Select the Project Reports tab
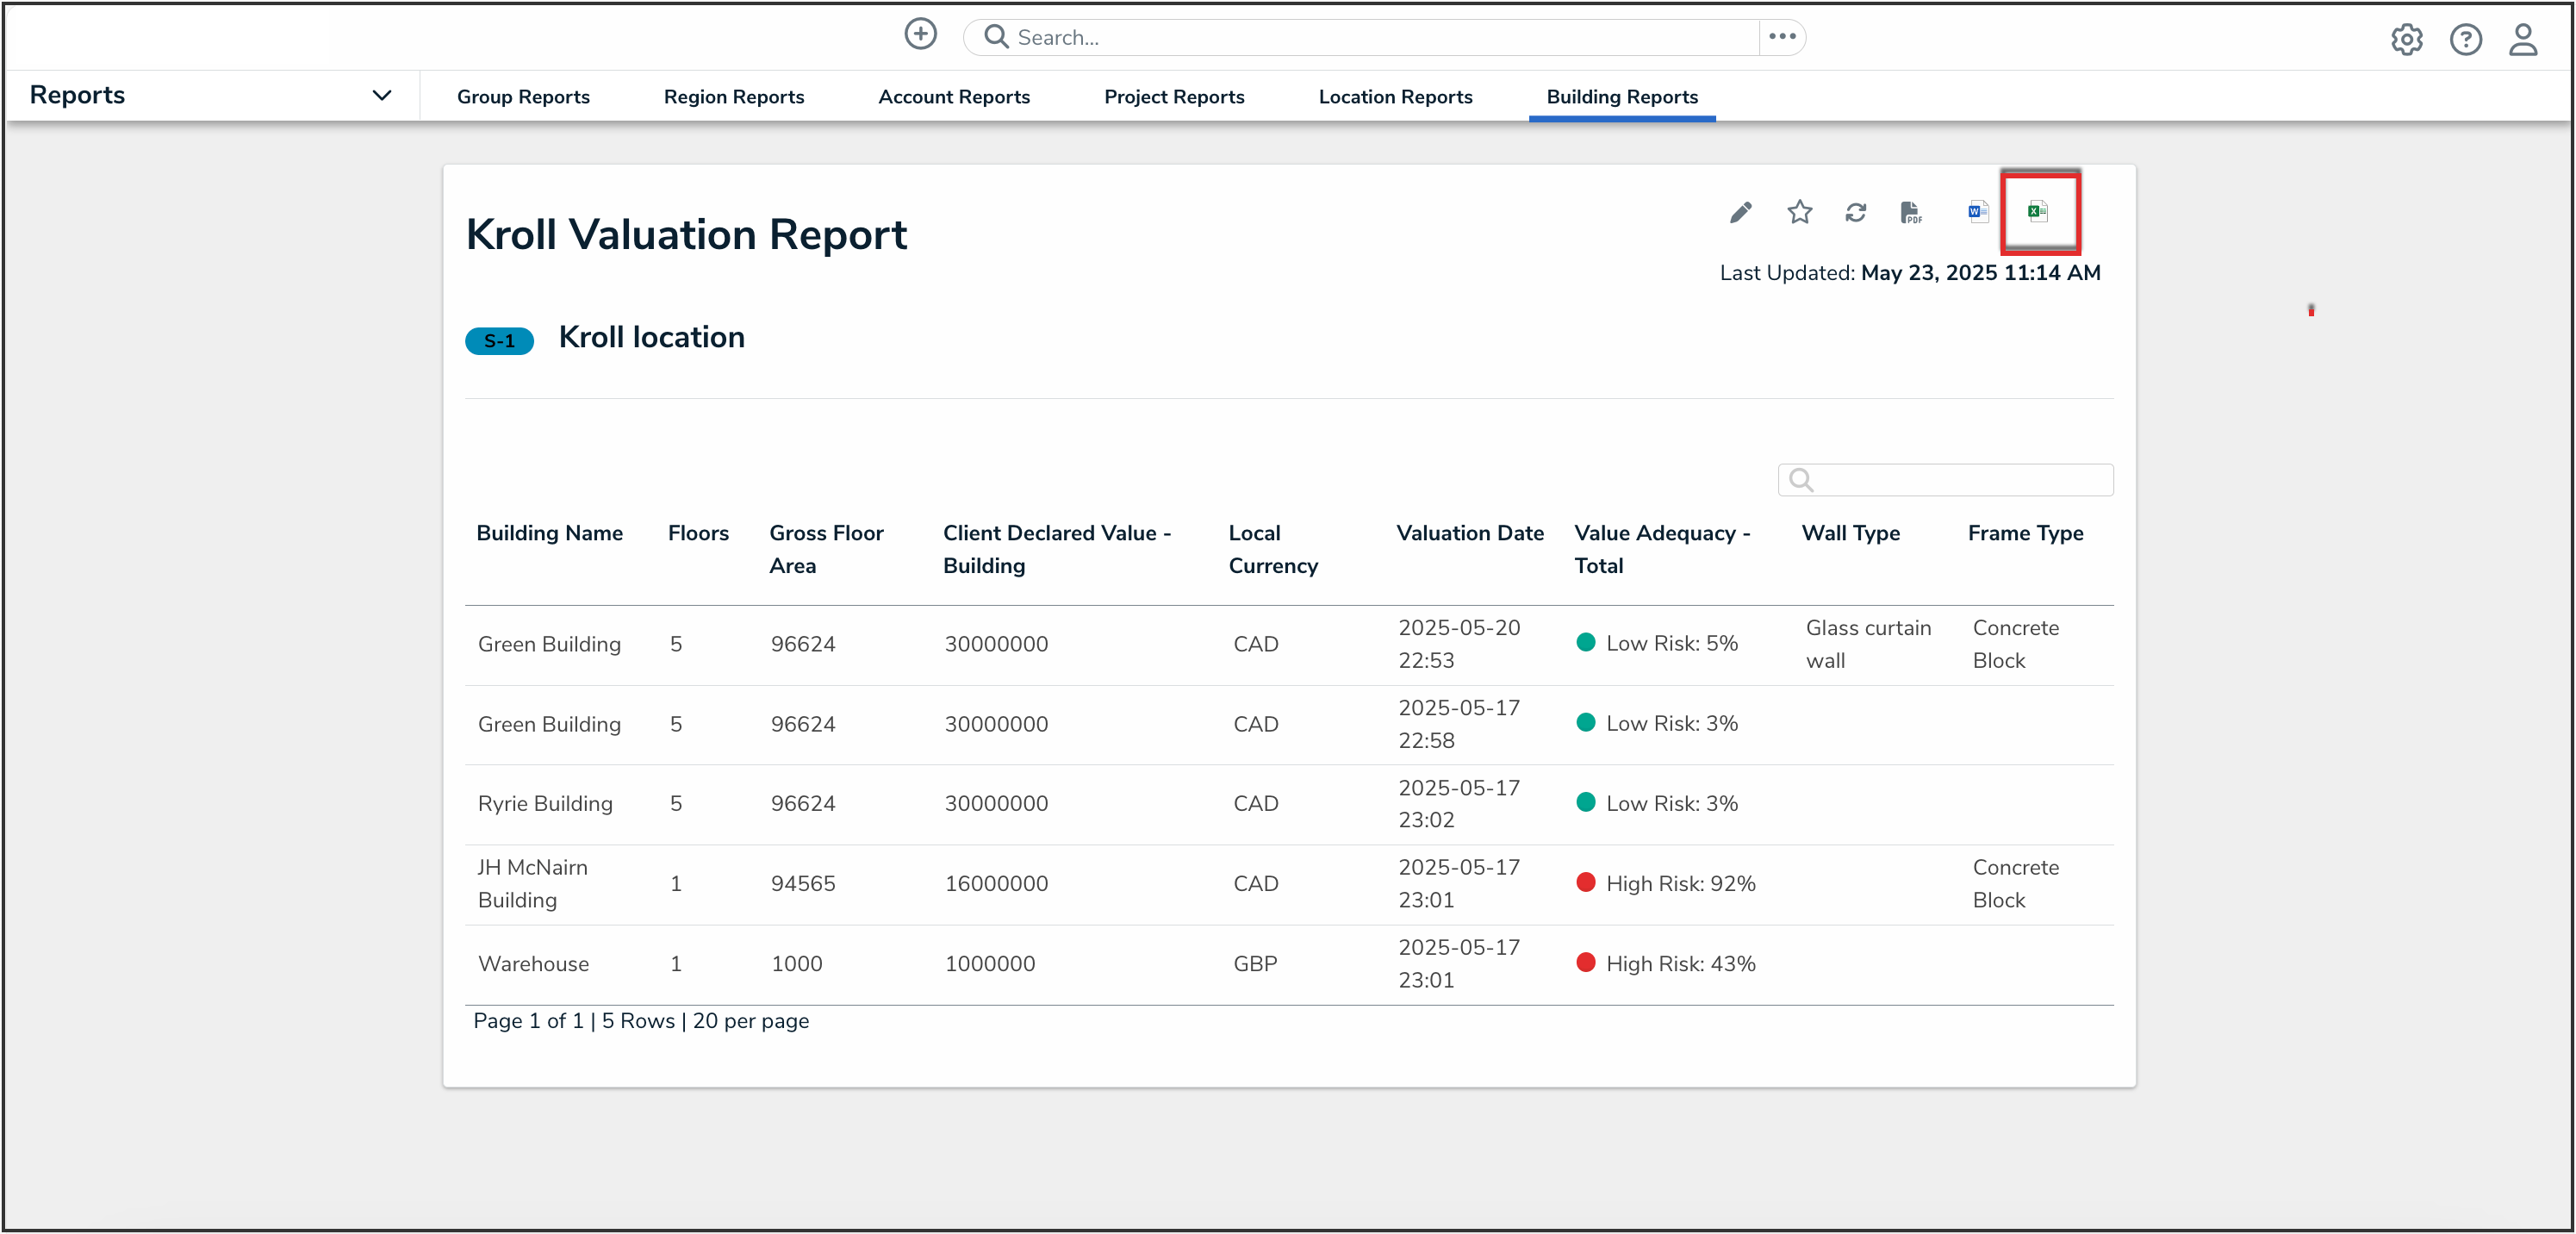Image resolution: width=2576 pixels, height=1234 pixels. click(x=1174, y=97)
